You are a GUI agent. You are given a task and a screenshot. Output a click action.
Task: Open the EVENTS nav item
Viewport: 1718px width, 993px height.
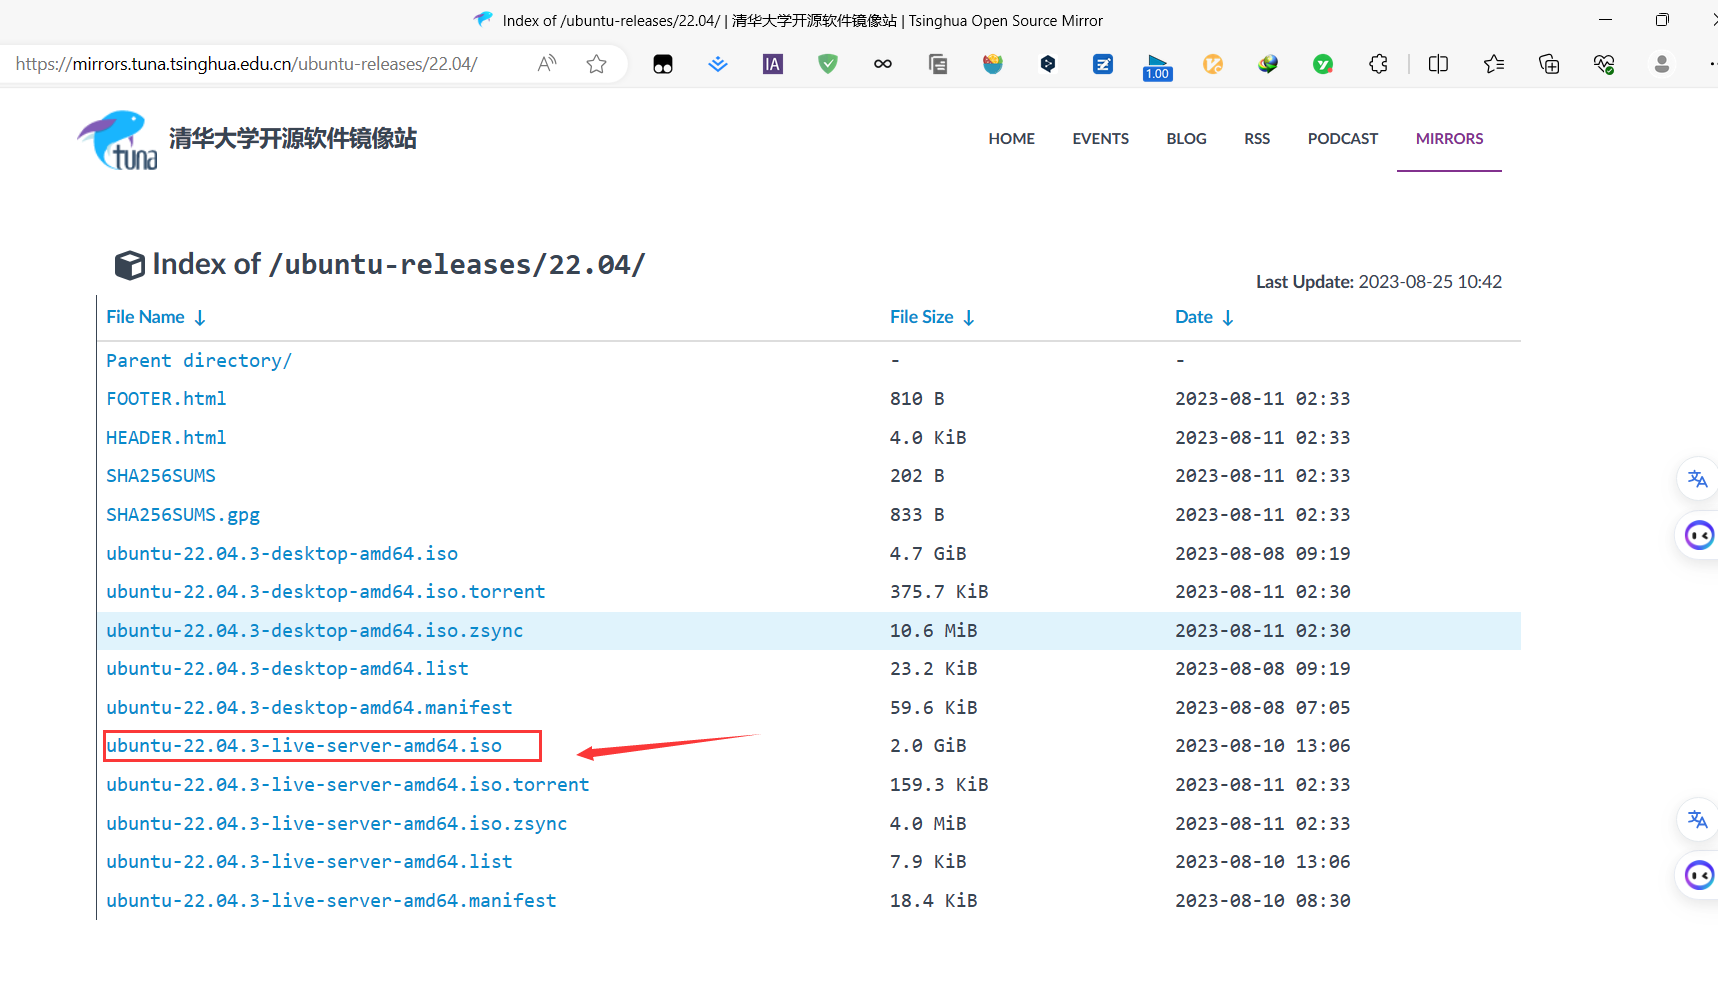pyautogui.click(x=1101, y=139)
